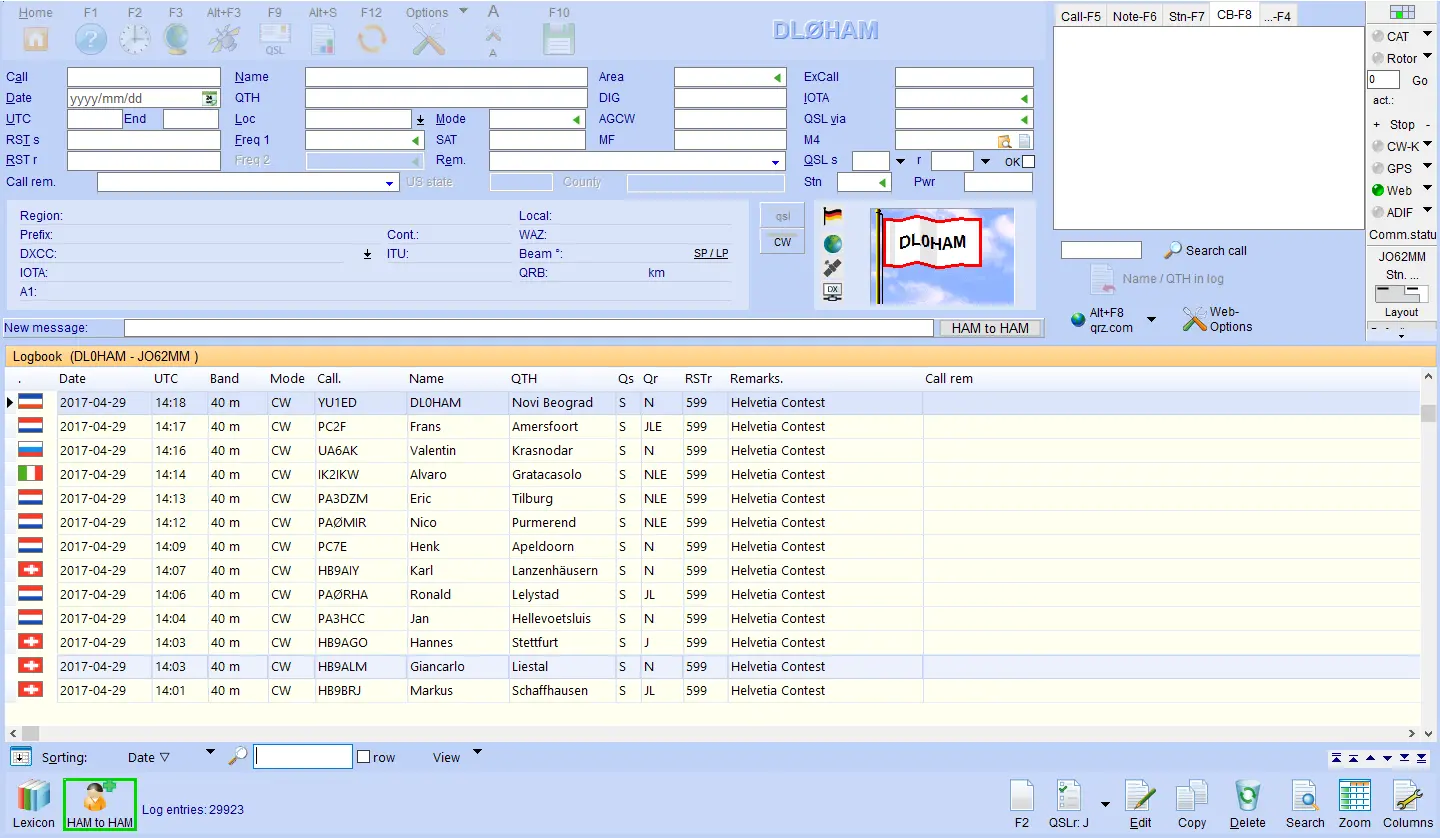Open the F2 clock icon

click(134, 39)
